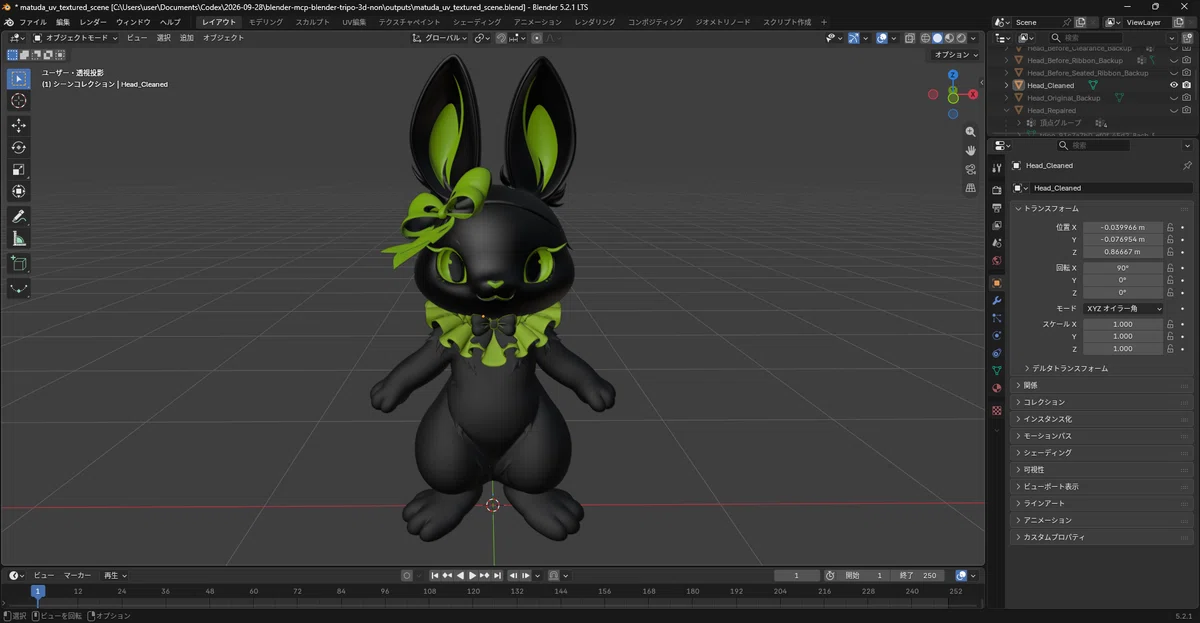Toggle X-ray mode in viewport header
The width and height of the screenshot is (1200, 623).
tap(908, 38)
